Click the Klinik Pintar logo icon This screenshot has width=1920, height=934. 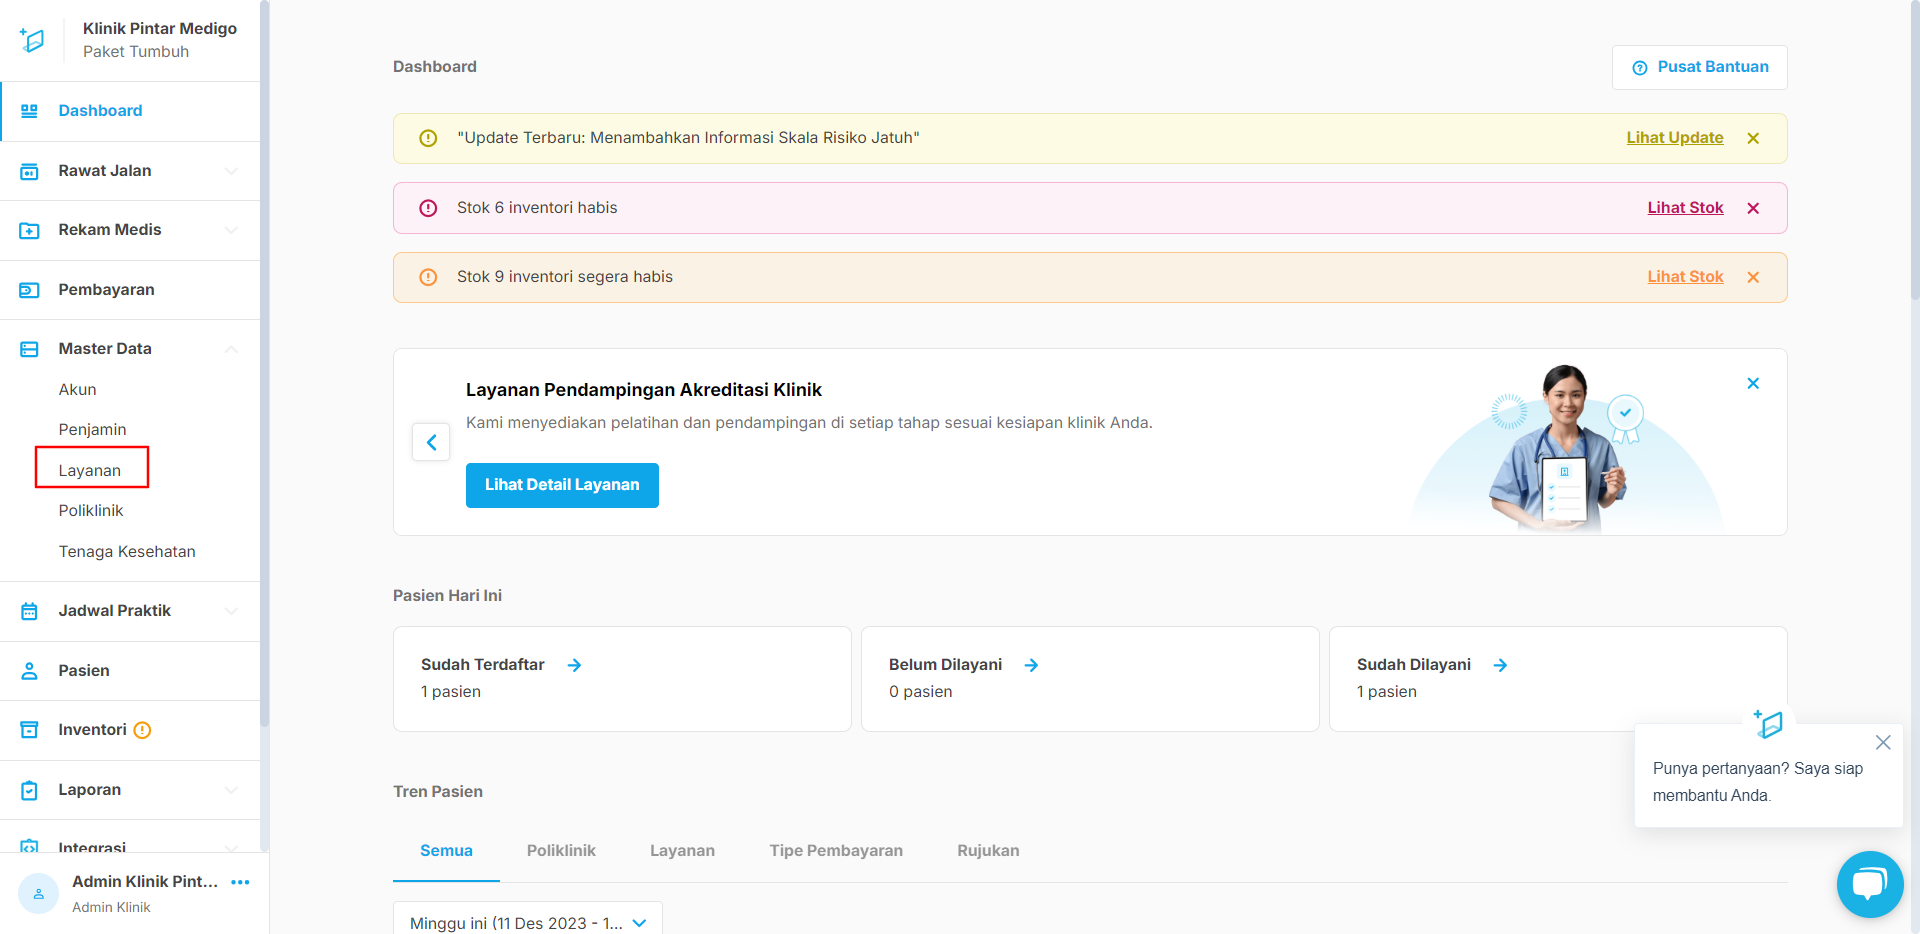(32, 40)
